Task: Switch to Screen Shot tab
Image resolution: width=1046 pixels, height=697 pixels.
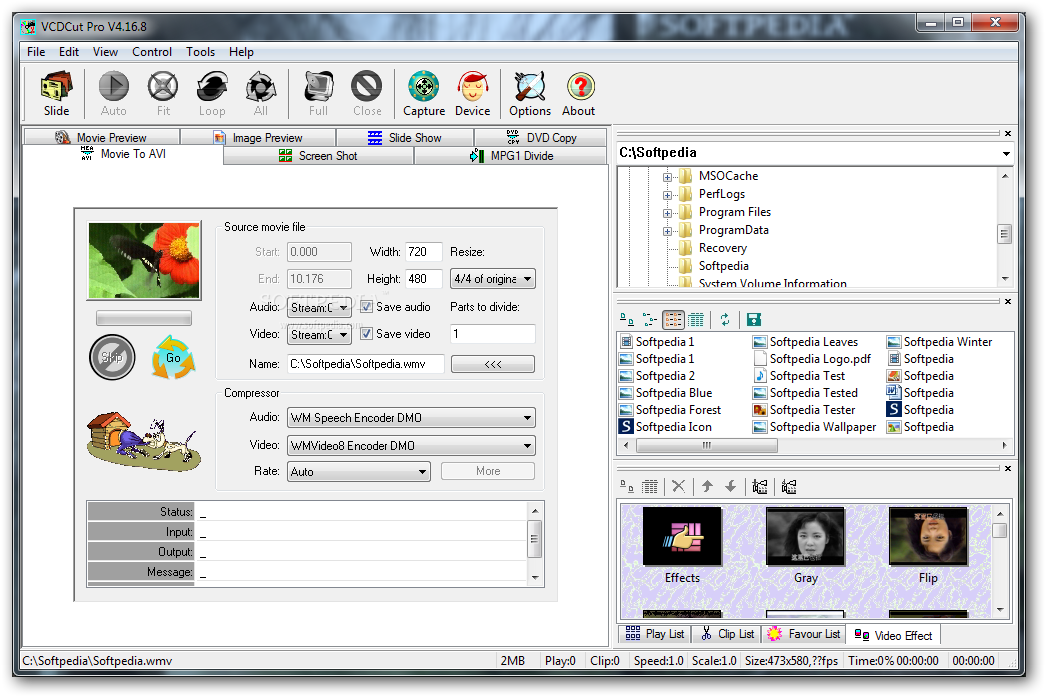Action: pos(318,155)
